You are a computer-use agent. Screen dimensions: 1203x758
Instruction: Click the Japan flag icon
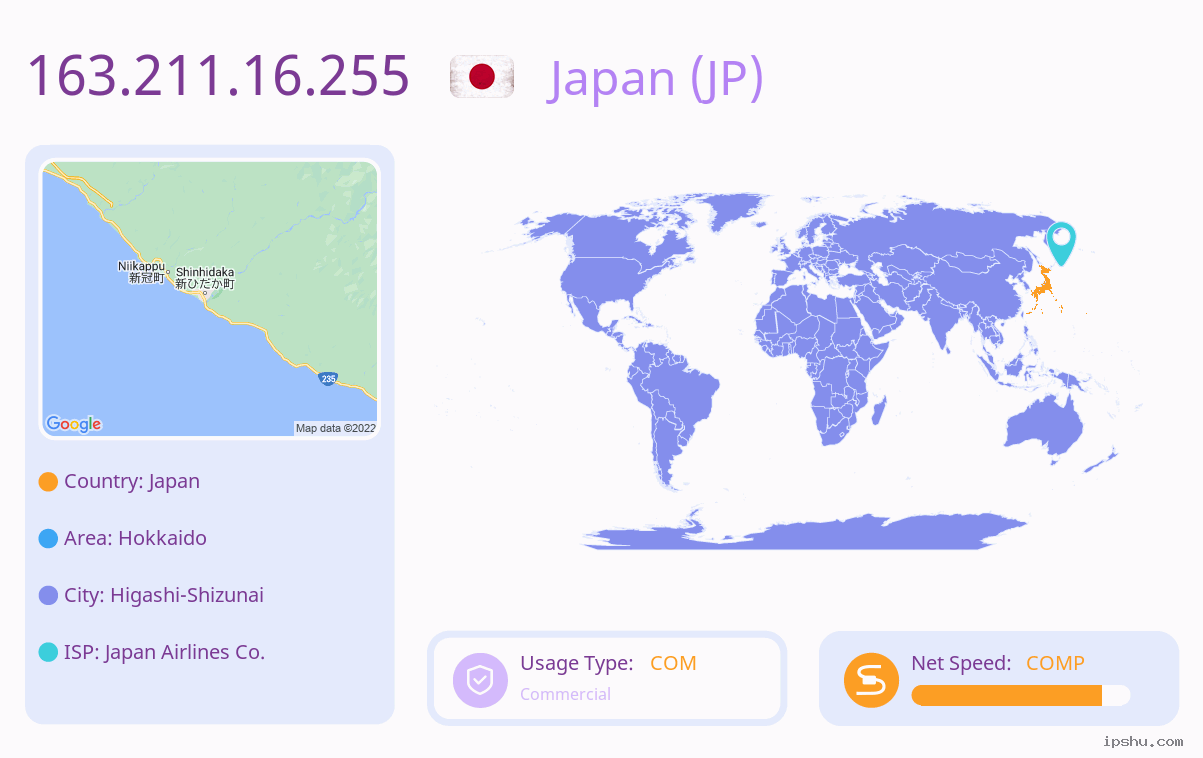click(482, 77)
